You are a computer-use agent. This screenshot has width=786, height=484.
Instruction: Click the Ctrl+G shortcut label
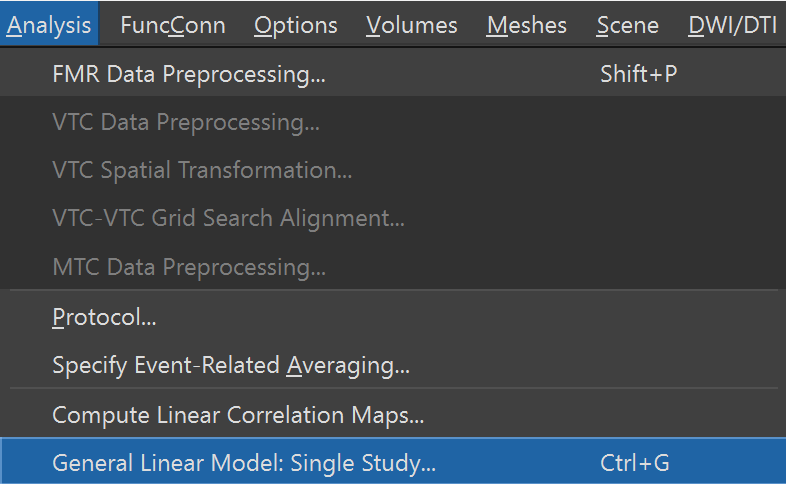(x=635, y=462)
